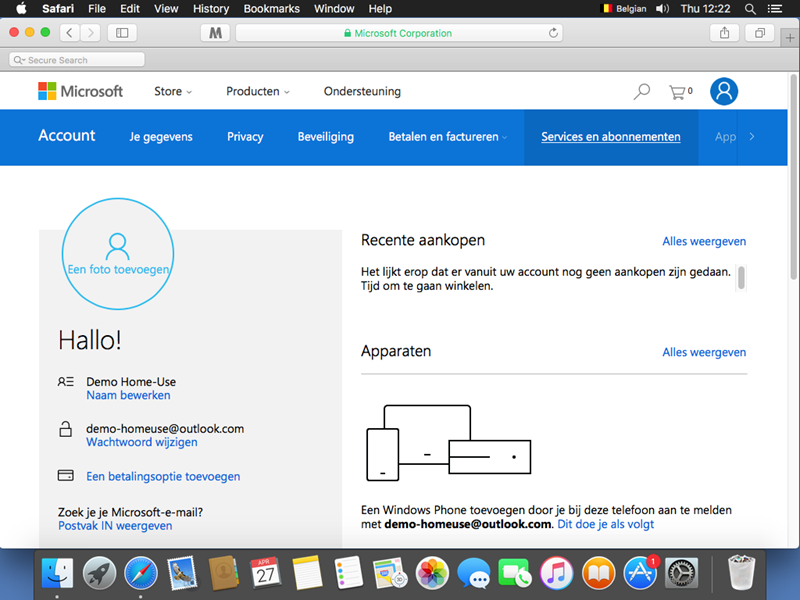Open Services en abonnementen tab
Viewport: 800px width, 600px height.
pos(611,137)
